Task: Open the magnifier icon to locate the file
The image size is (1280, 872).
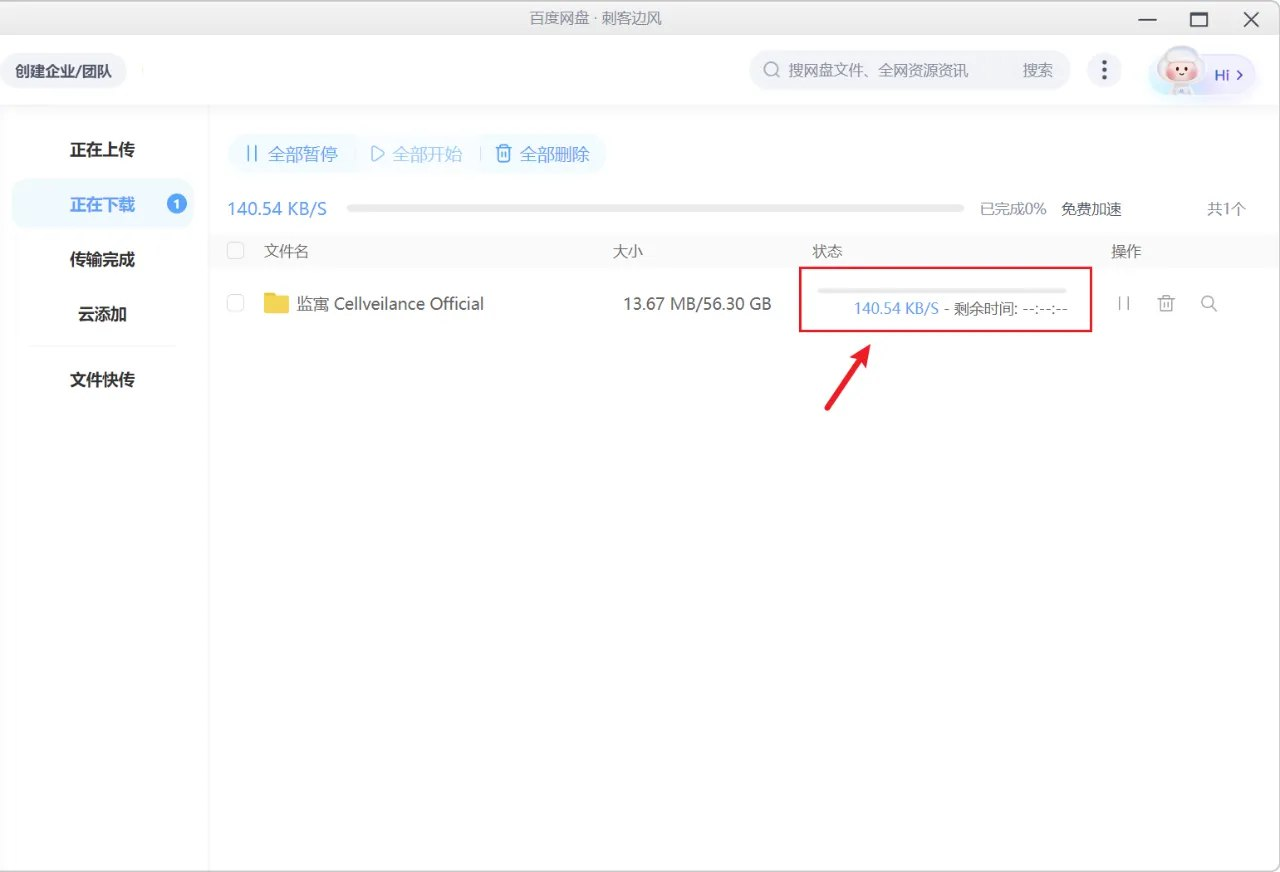Action: (1209, 303)
